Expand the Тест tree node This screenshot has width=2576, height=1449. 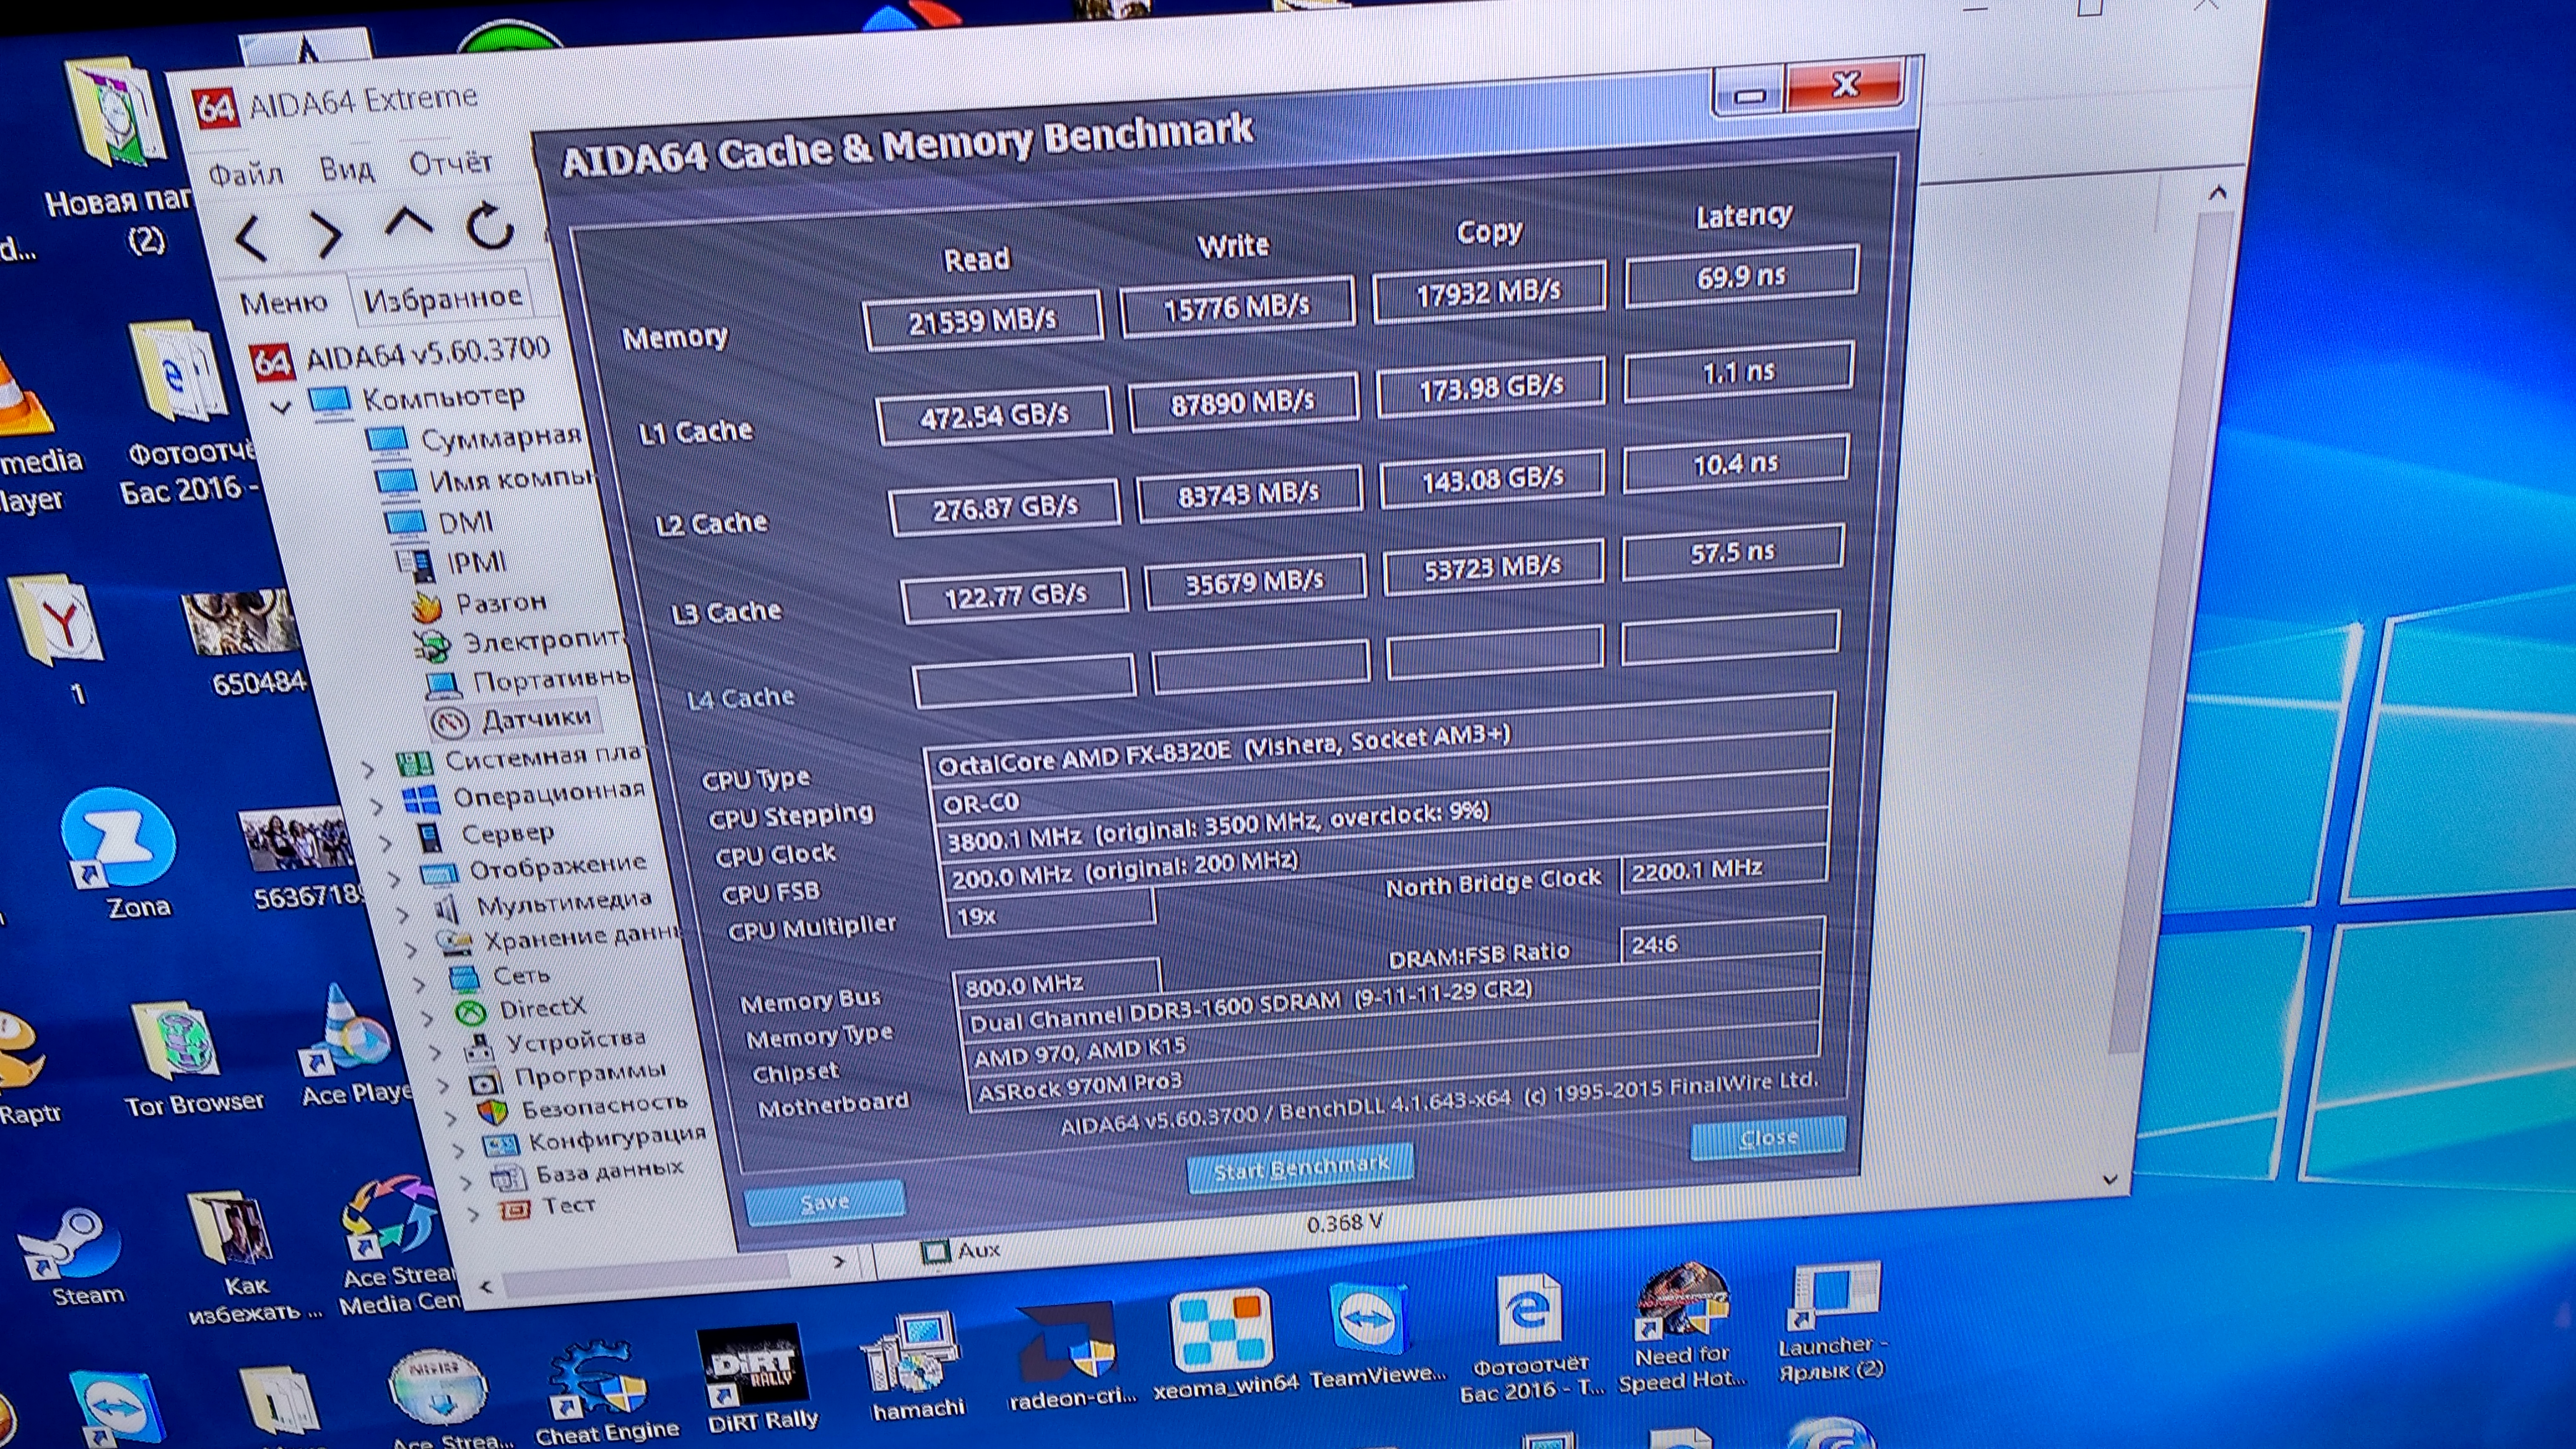pos(474,1214)
